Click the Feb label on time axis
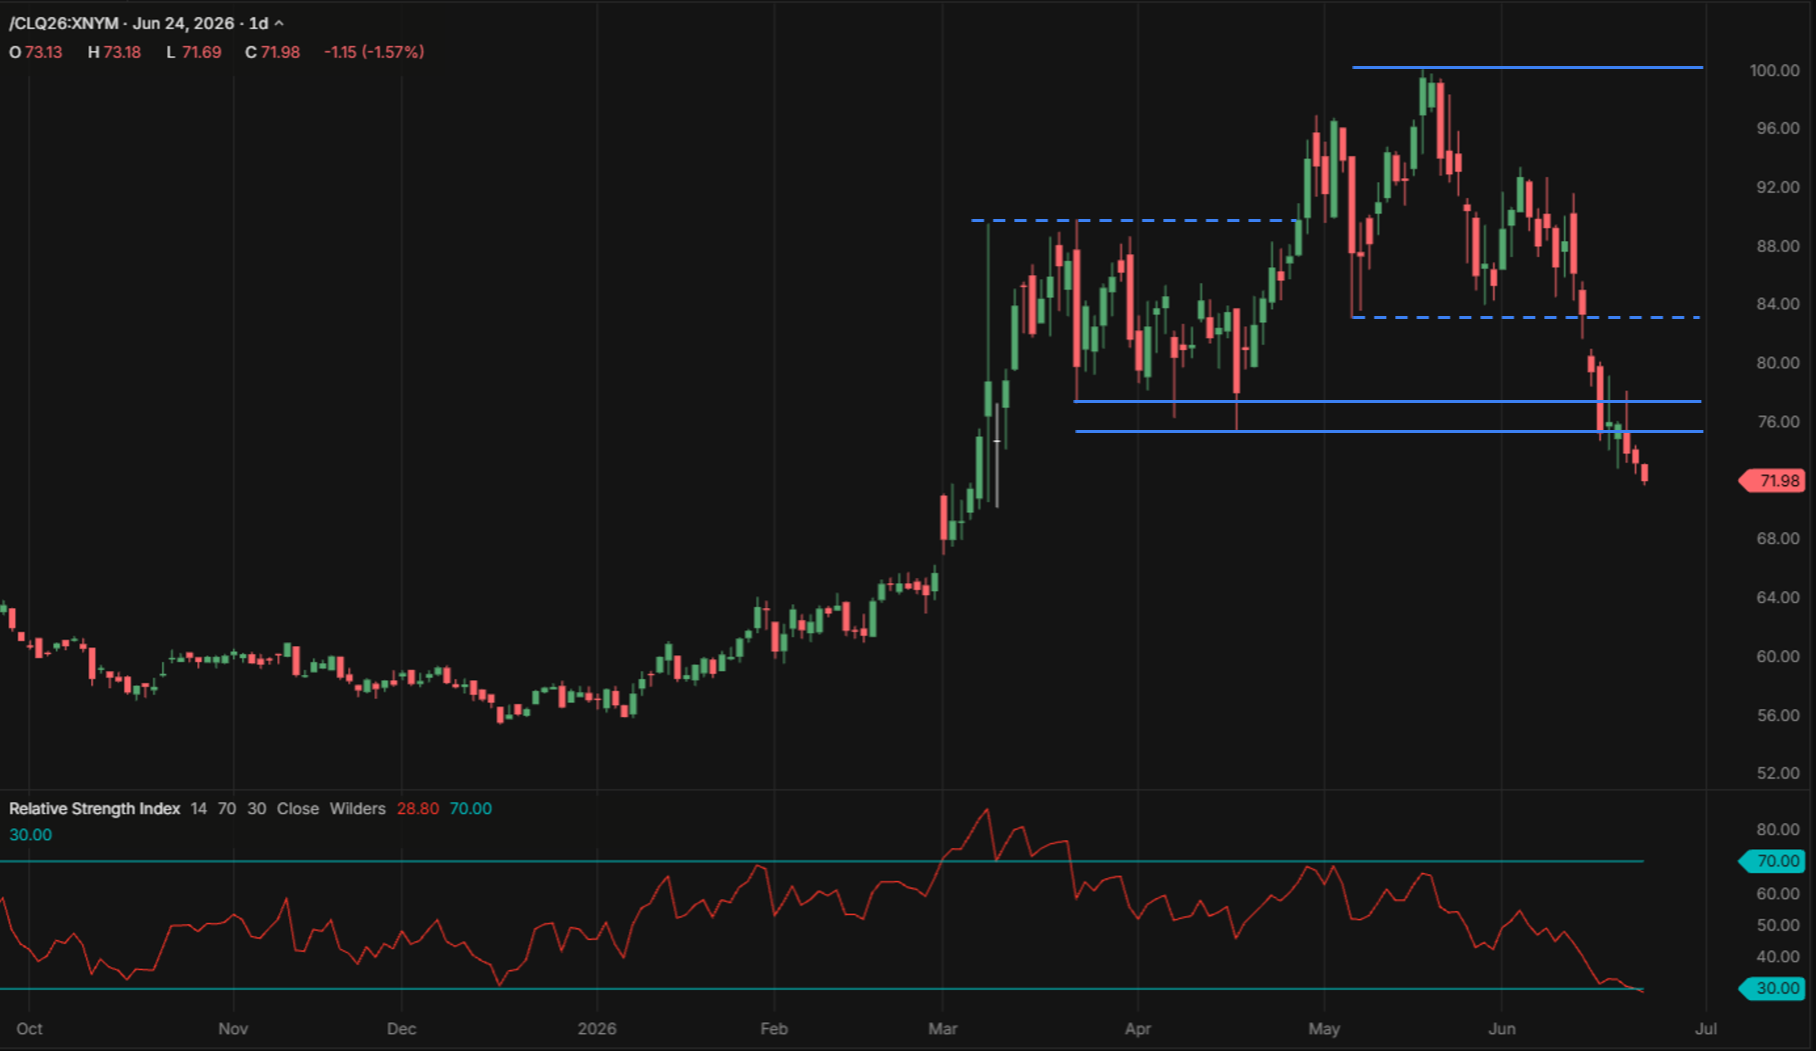Viewport: 1816px width, 1051px height. (x=774, y=1029)
